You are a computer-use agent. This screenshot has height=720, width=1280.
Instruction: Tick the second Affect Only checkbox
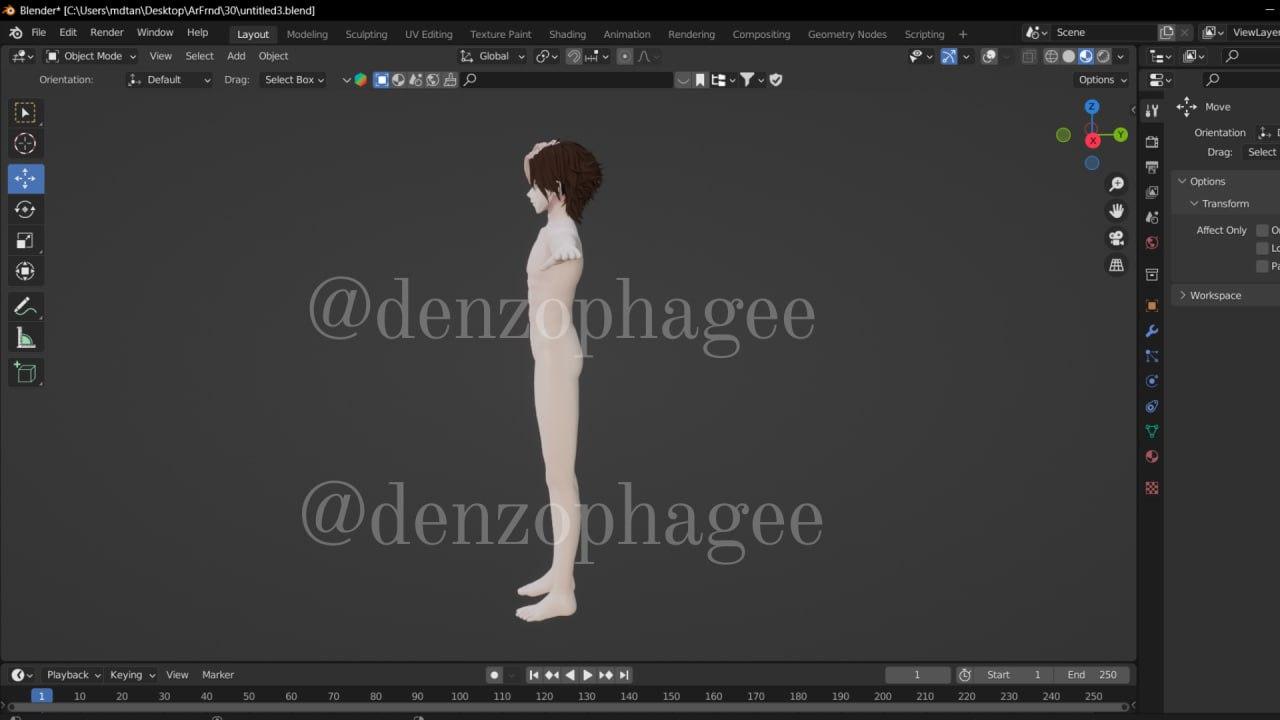point(1262,248)
